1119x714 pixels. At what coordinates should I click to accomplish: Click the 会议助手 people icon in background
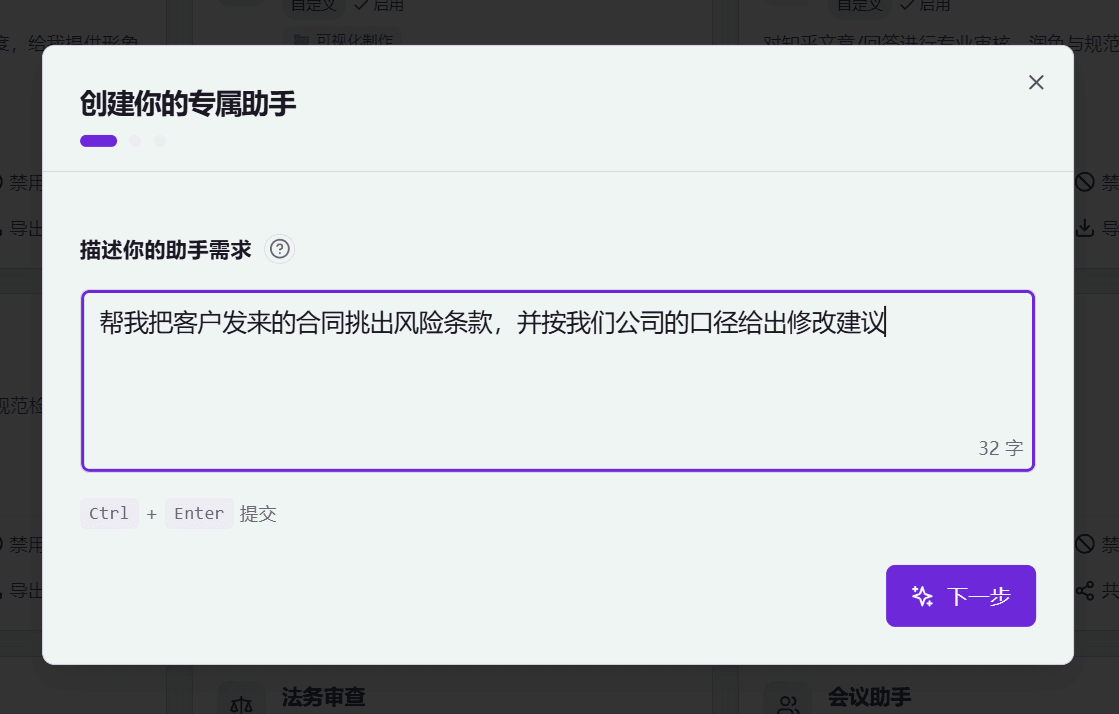(x=787, y=703)
